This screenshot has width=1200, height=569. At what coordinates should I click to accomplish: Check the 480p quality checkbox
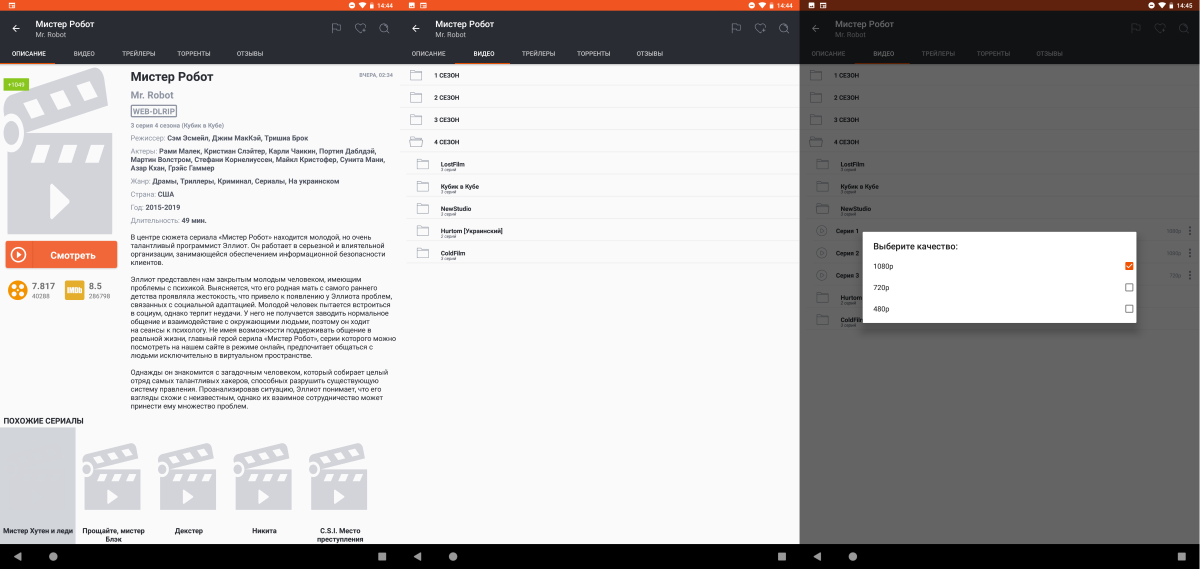click(x=1129, y=309)
